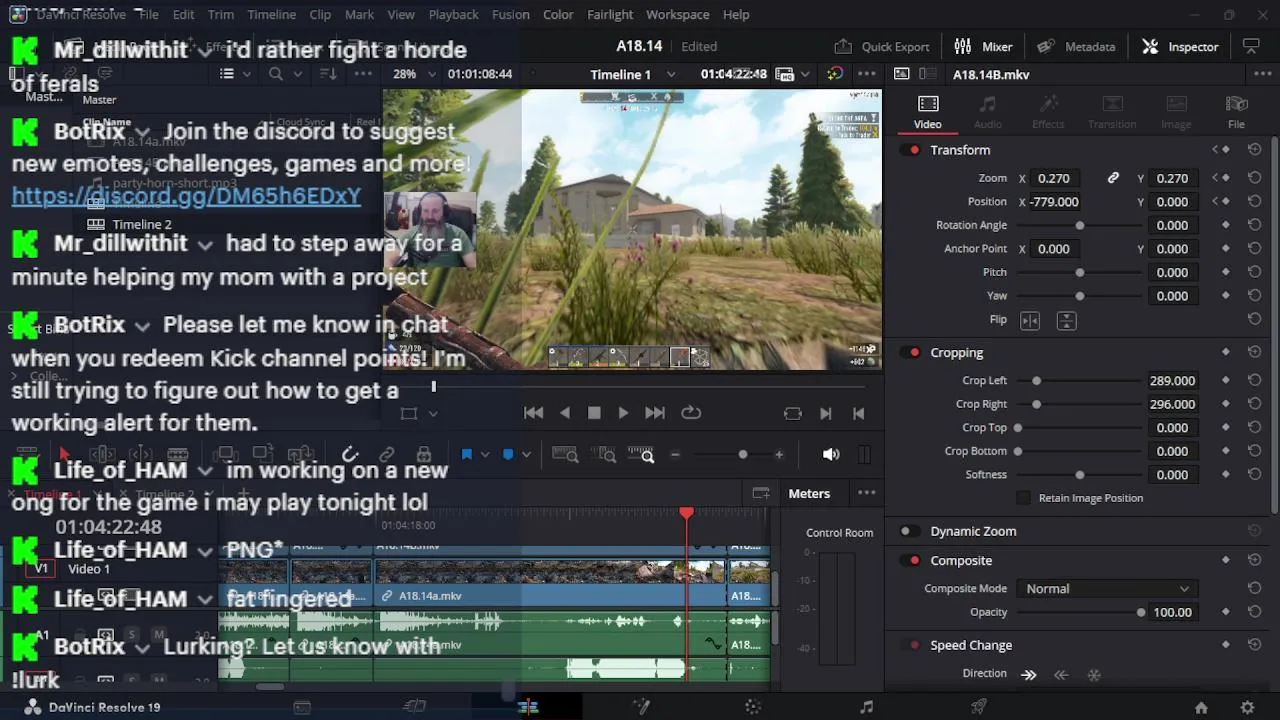The width and height of the screenshot is (1280, 720).
Task: Open the Project Manager home icon
Action: tap(1201, 707)
